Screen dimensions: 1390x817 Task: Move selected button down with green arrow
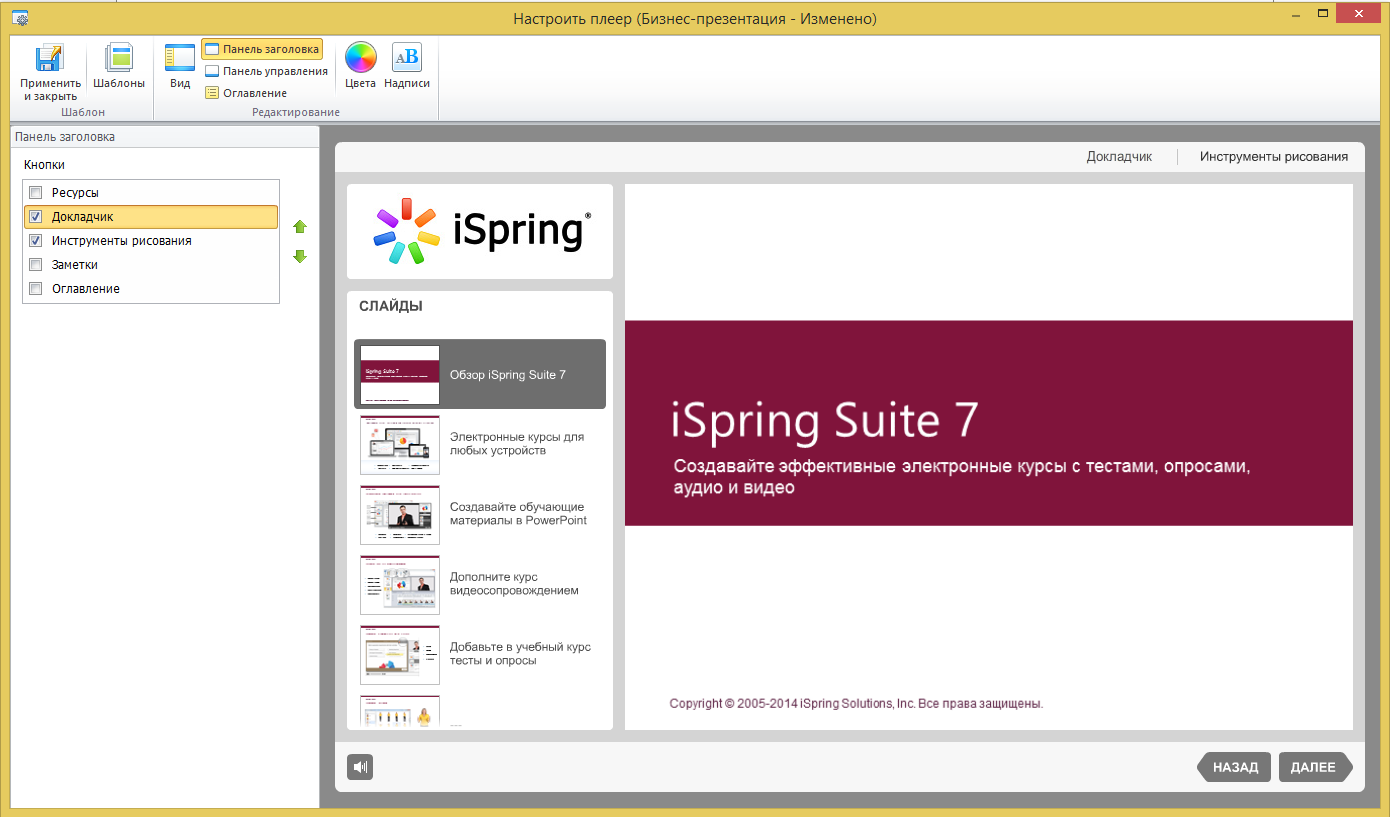pos(300,257)
